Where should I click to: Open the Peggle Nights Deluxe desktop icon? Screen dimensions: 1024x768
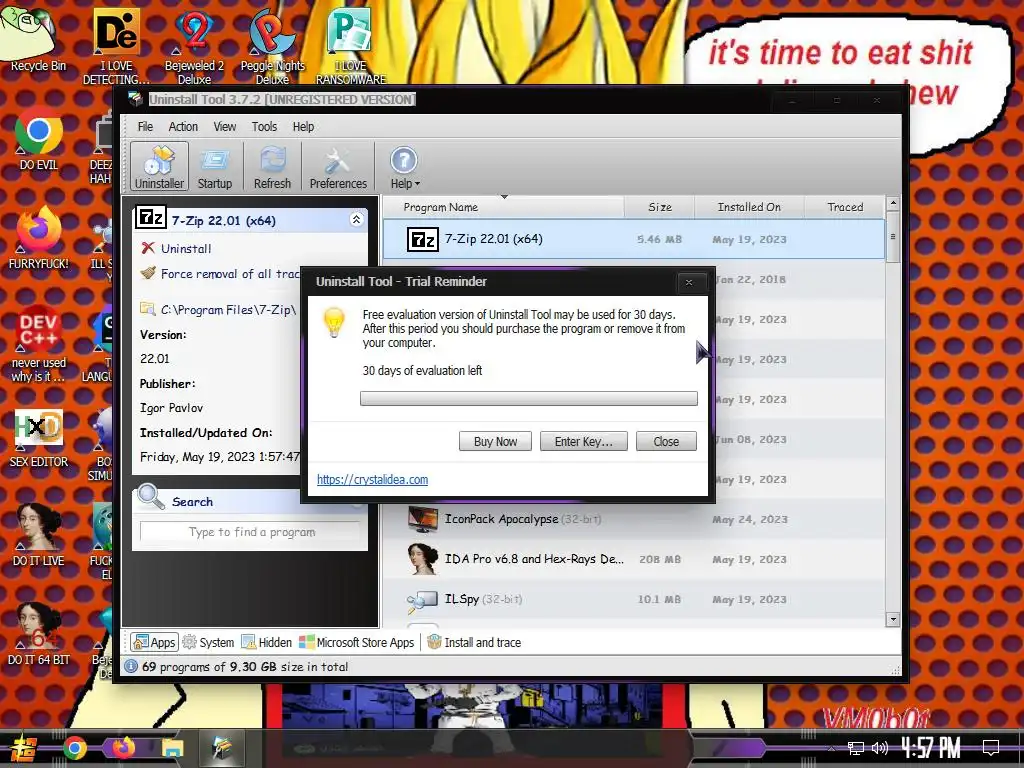pos(272,46)
